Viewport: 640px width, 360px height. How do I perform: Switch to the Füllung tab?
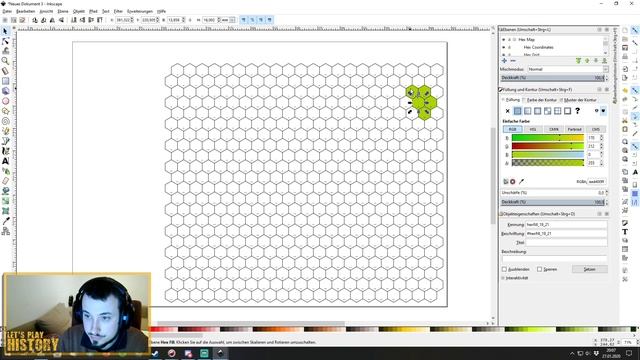511,100
